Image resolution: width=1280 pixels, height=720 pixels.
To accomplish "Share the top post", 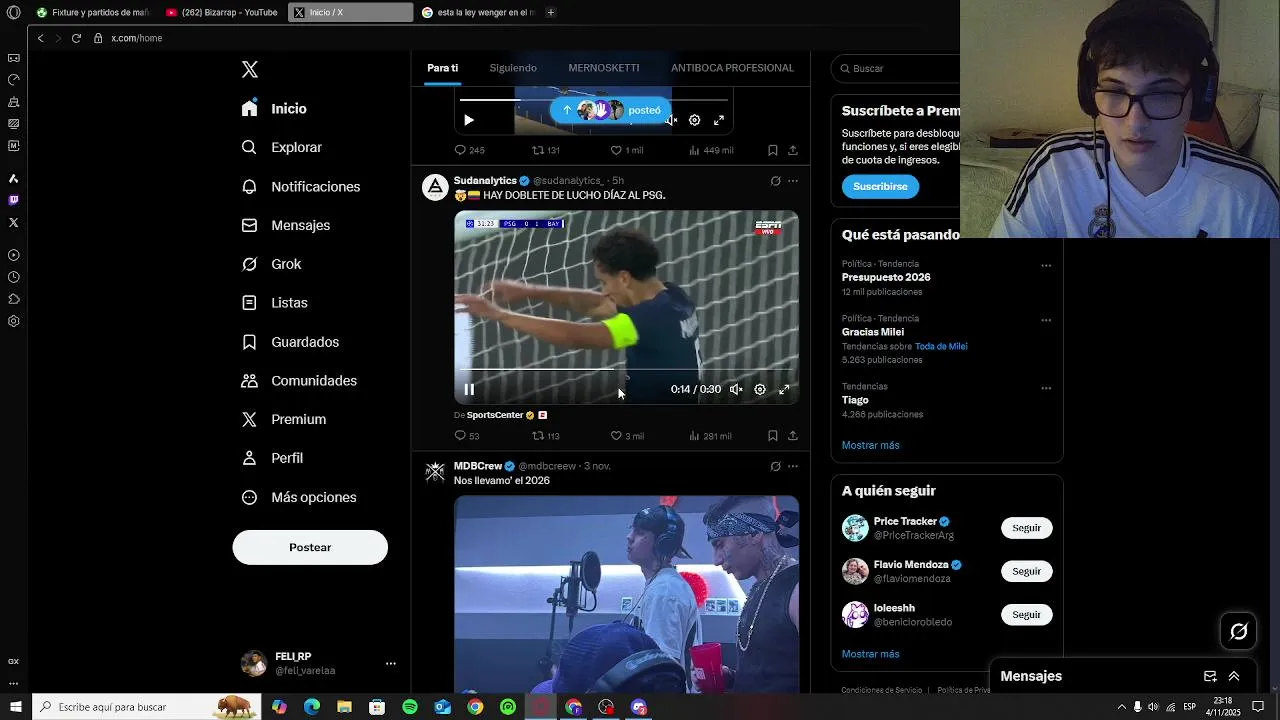I will (x=793, y=150).
